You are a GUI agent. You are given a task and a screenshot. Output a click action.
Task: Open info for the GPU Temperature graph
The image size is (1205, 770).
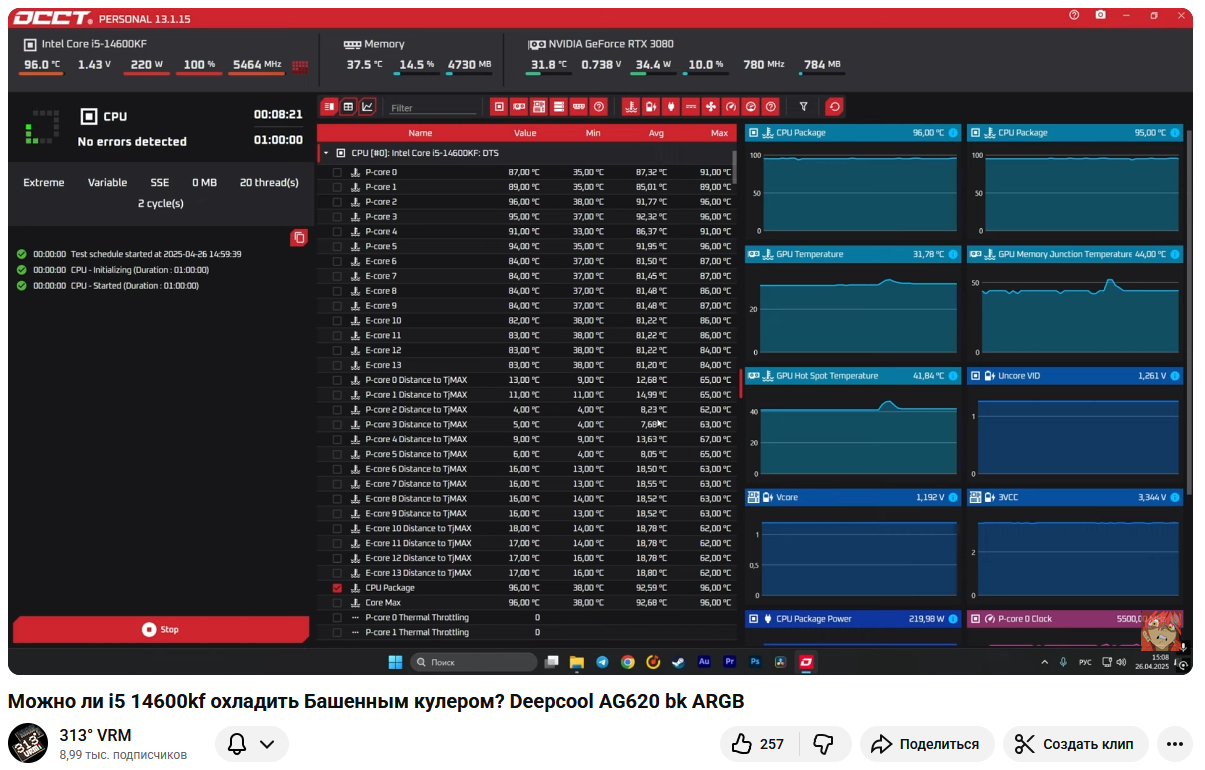coord(952,254)
